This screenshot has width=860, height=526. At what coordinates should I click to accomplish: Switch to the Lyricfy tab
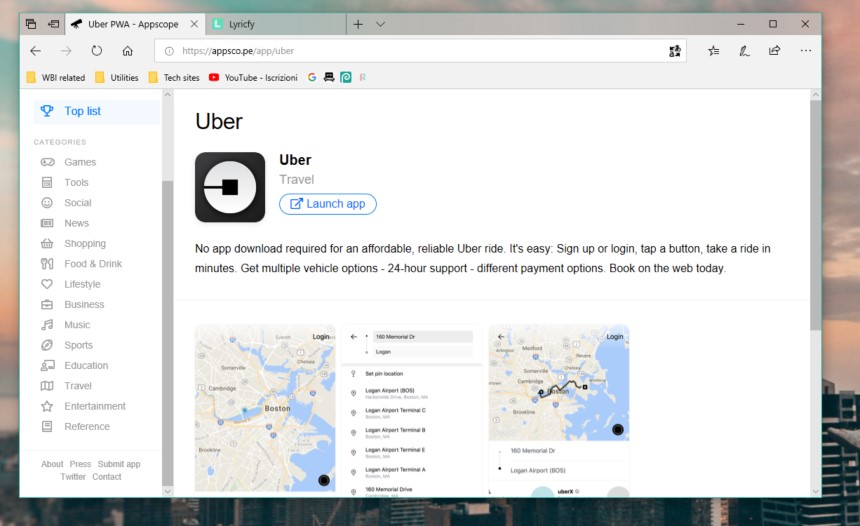(276, 24)
